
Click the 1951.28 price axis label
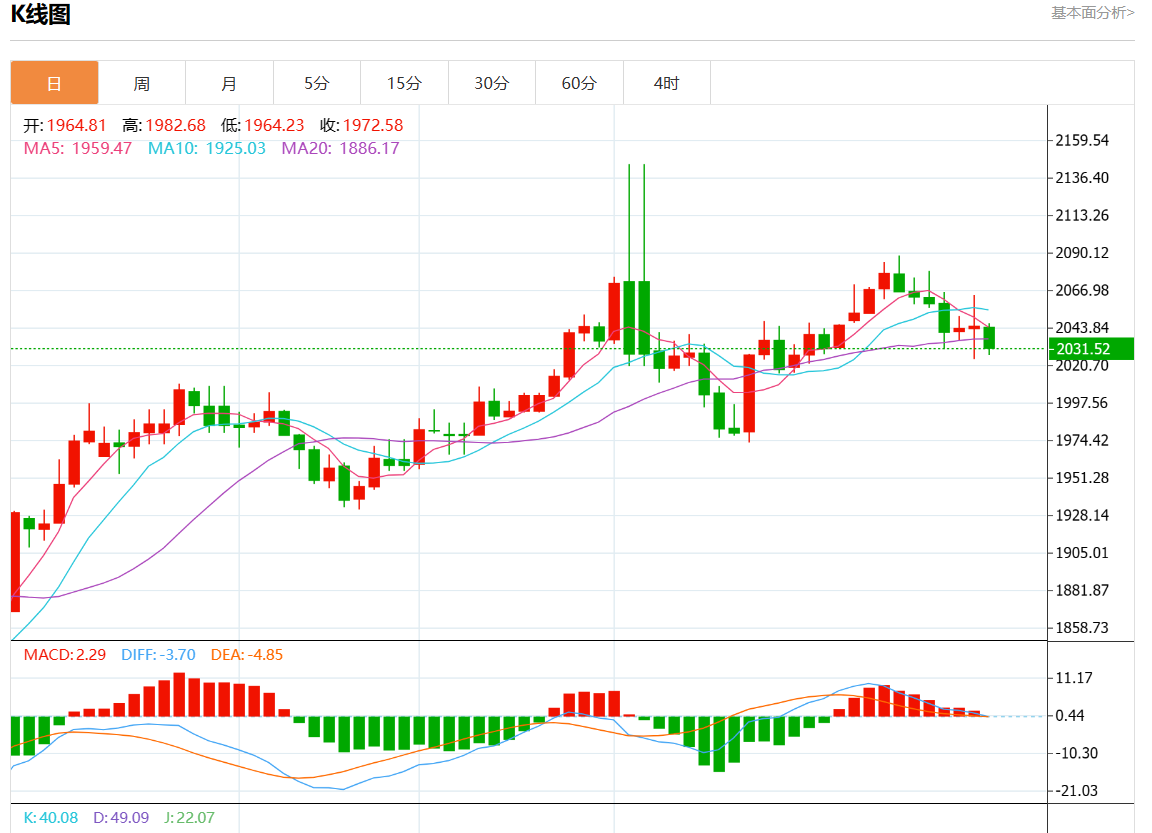[1081, 477]
